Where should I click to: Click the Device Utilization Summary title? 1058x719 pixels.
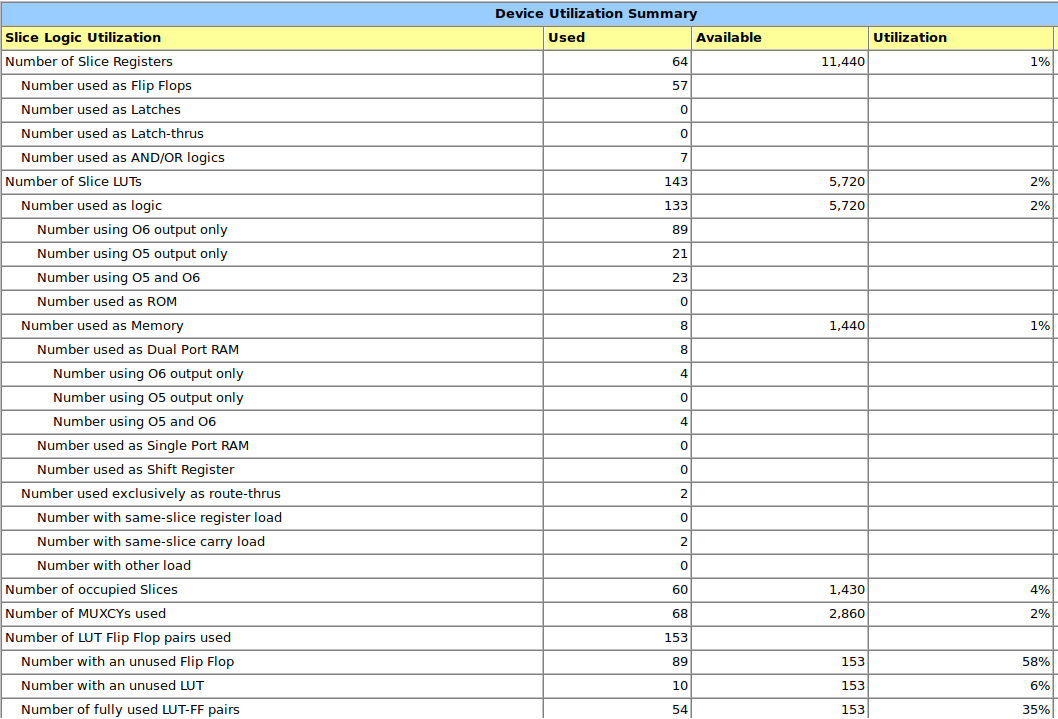click(x=596, y=14)
